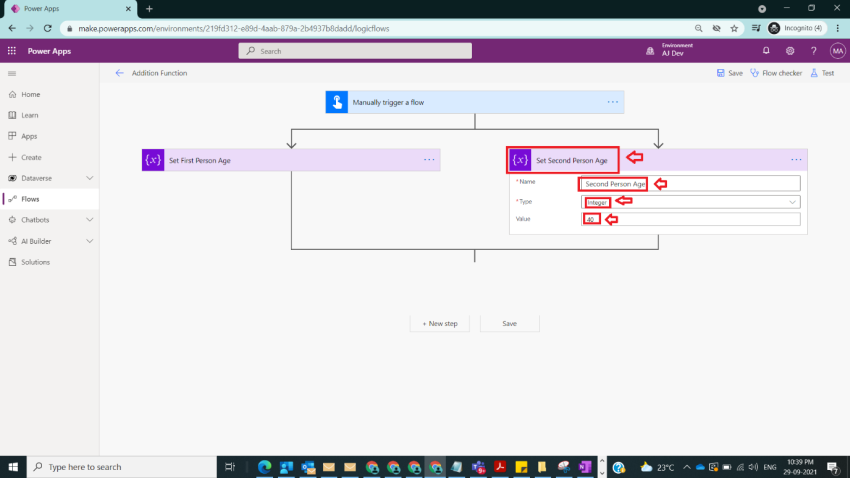Open the help question mark icon
Screen dimensions: 850x478
(814, 51)
